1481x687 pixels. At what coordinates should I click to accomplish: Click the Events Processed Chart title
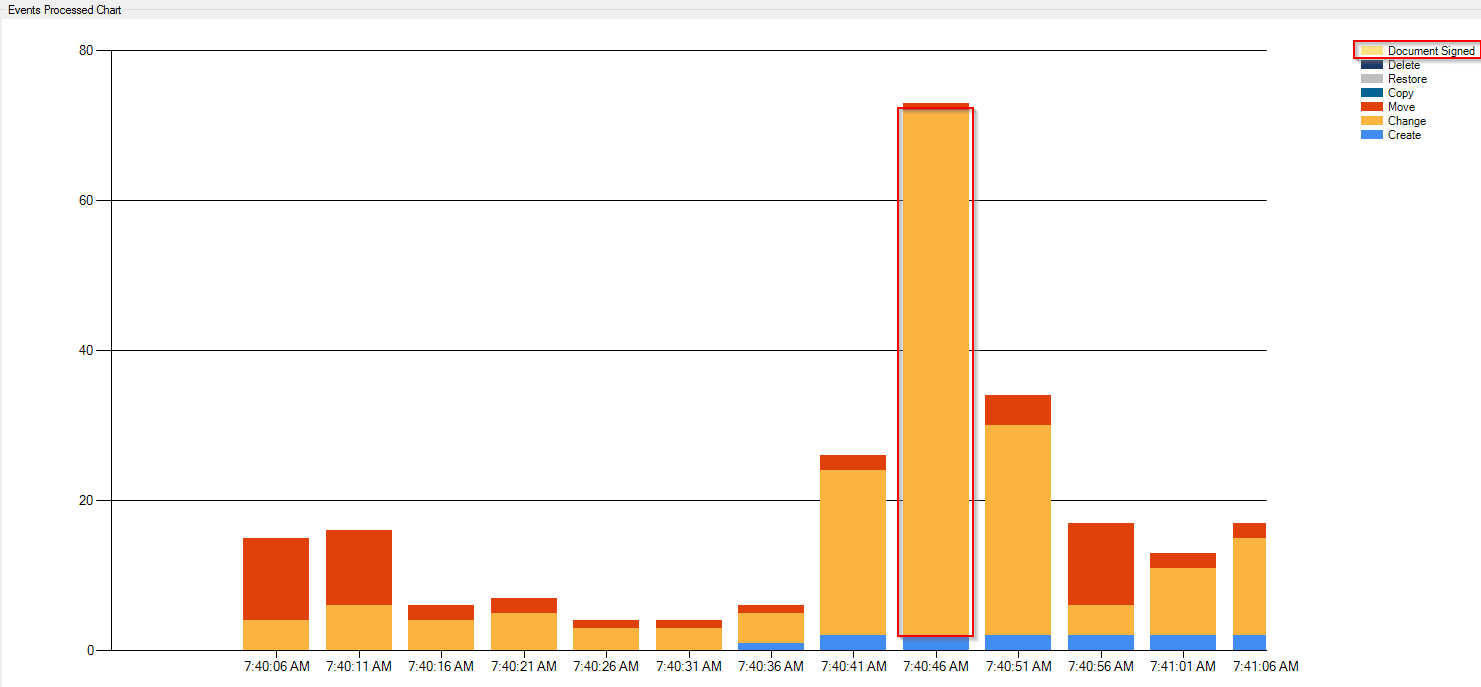(x=66, y=9)
